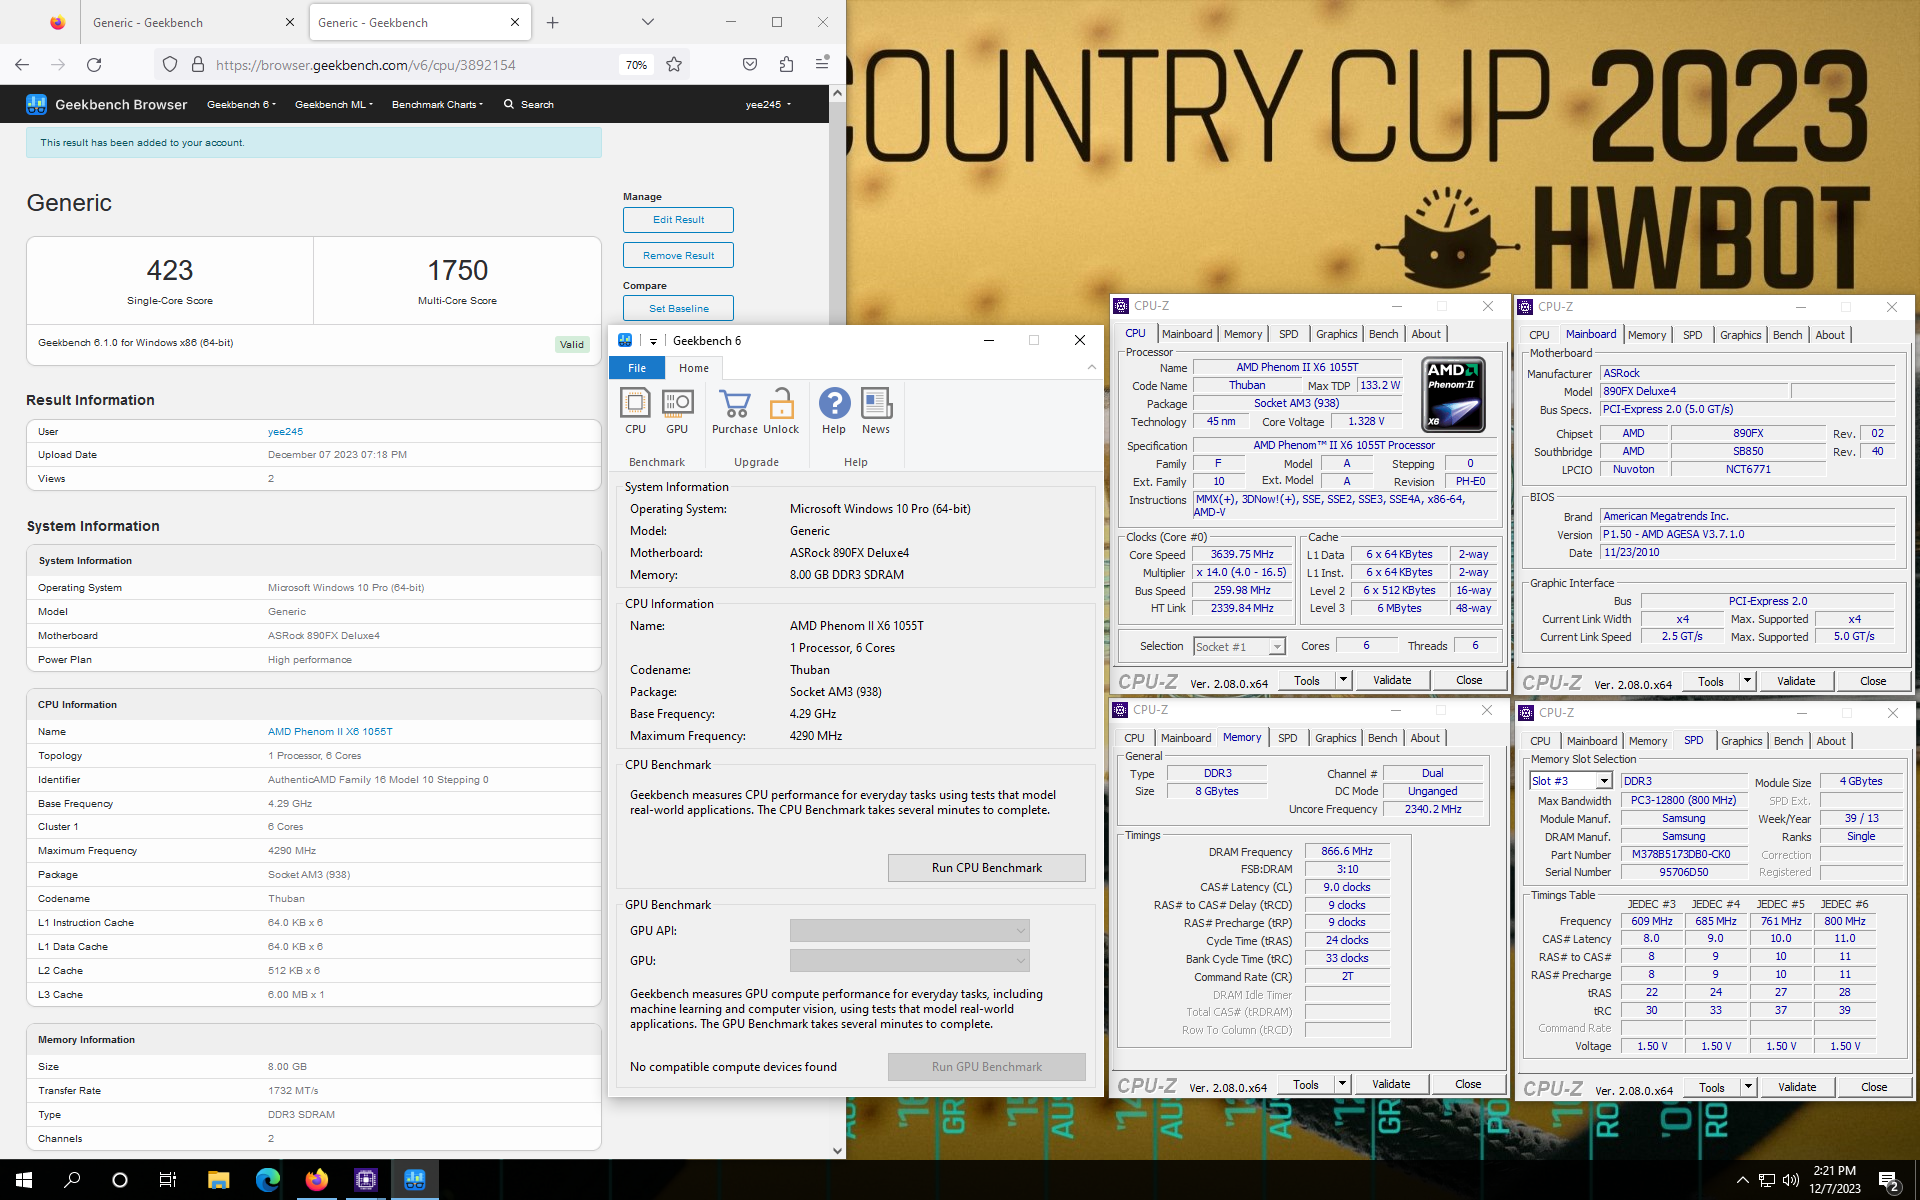Image resolution: width=1920 pixels, height=1200 pixels.
Task: Click the GPU benchmark icon in Geekbench 6
Action: click(677, 411)
